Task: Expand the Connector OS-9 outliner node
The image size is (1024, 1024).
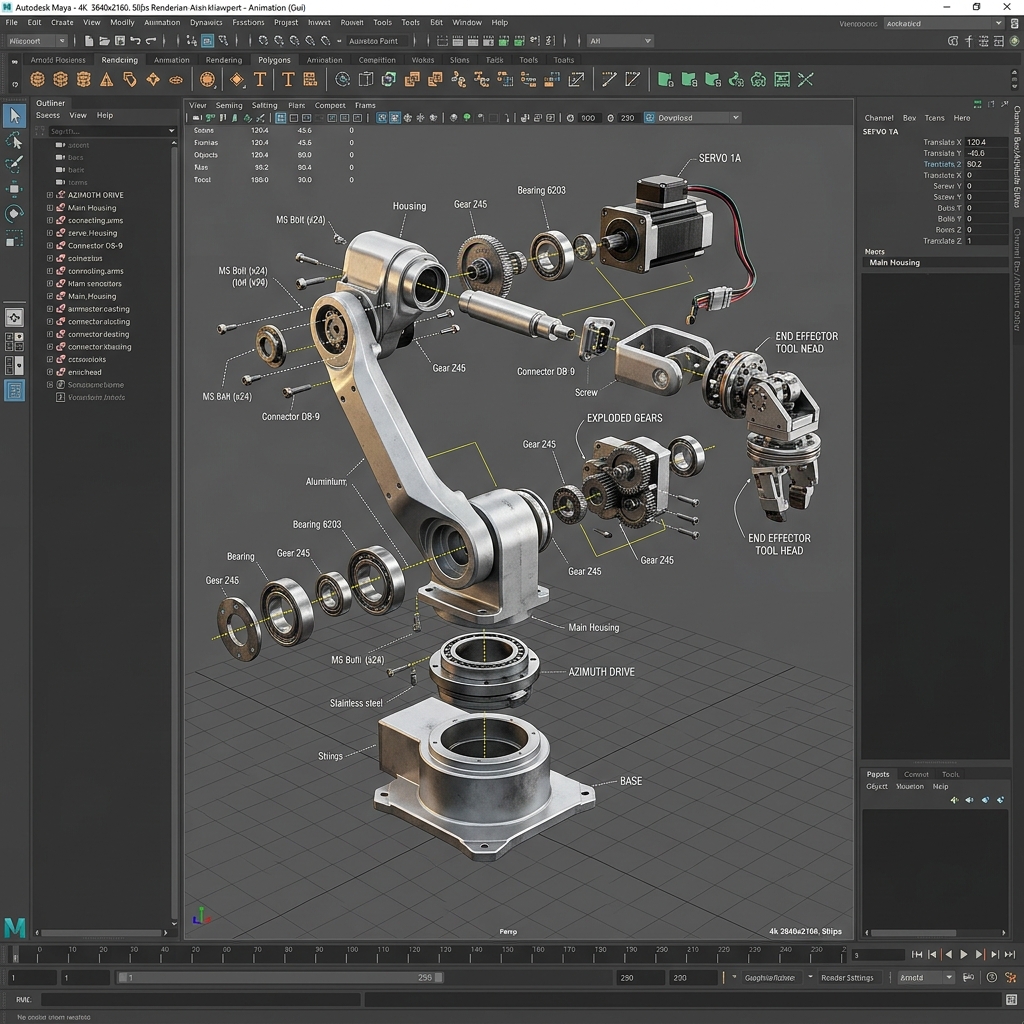Action: coord(50,246)
